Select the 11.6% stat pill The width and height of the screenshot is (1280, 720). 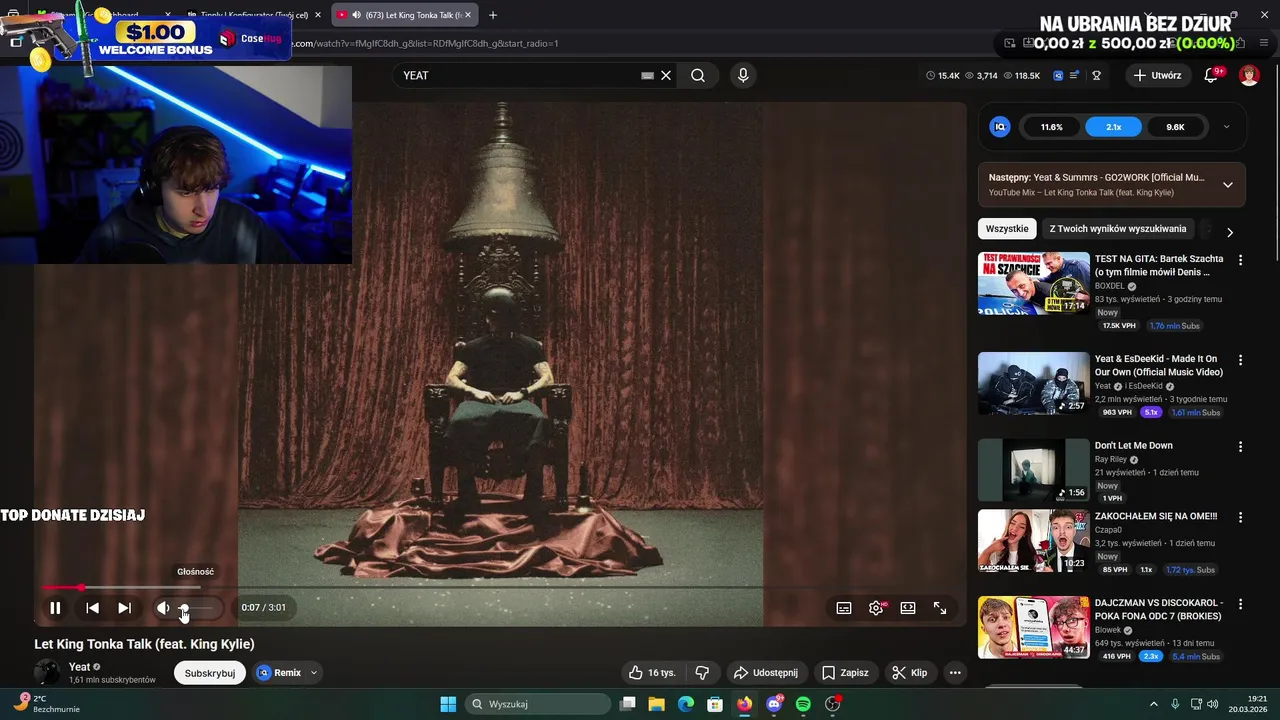click(1051, 127)
